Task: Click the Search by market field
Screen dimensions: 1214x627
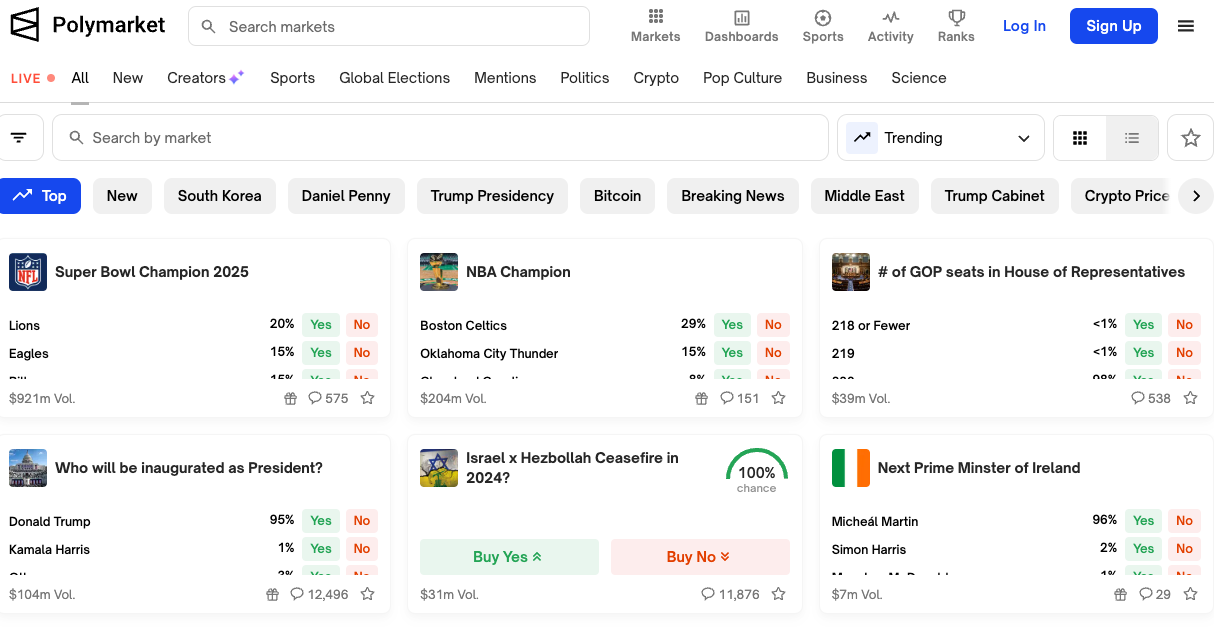Action: coord(441,138)
